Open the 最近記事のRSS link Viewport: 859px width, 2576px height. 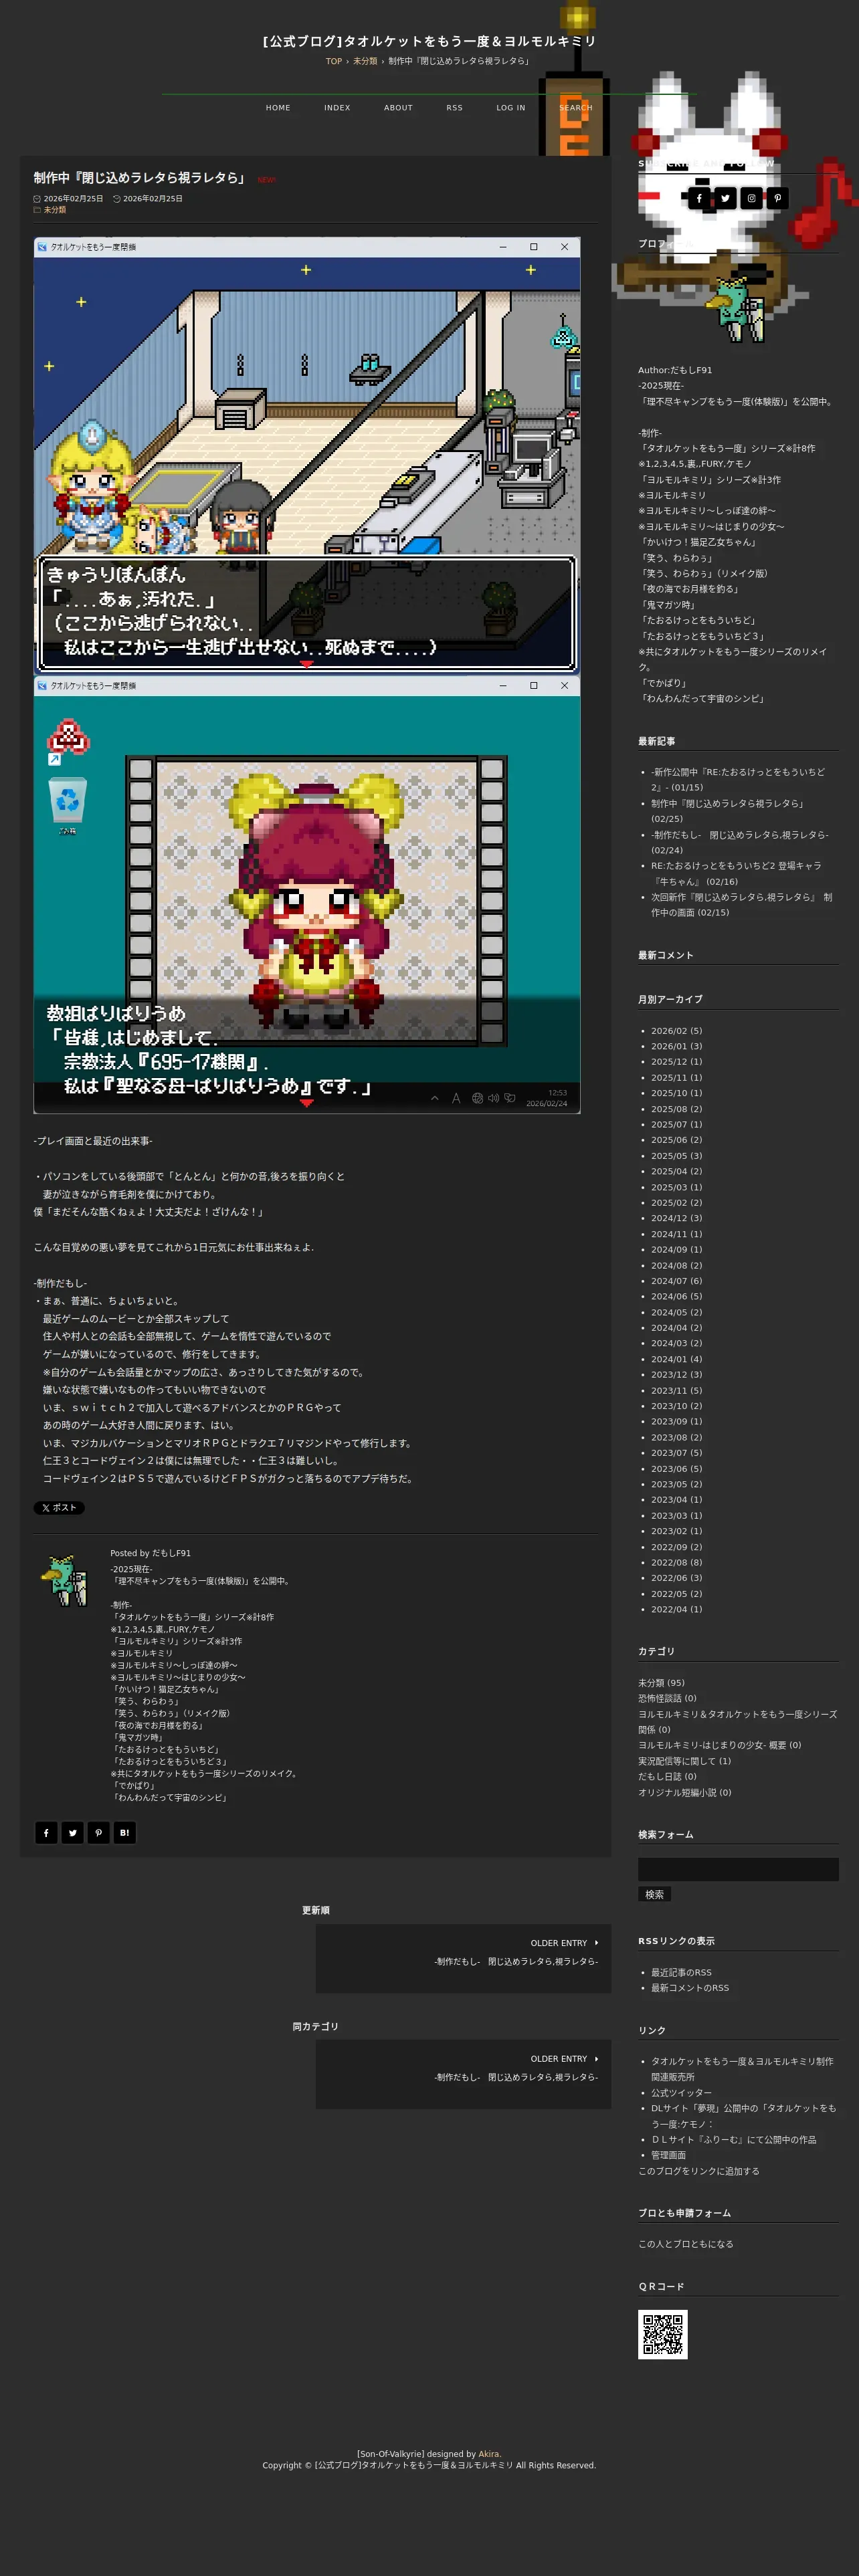[x=681, y=1973]
